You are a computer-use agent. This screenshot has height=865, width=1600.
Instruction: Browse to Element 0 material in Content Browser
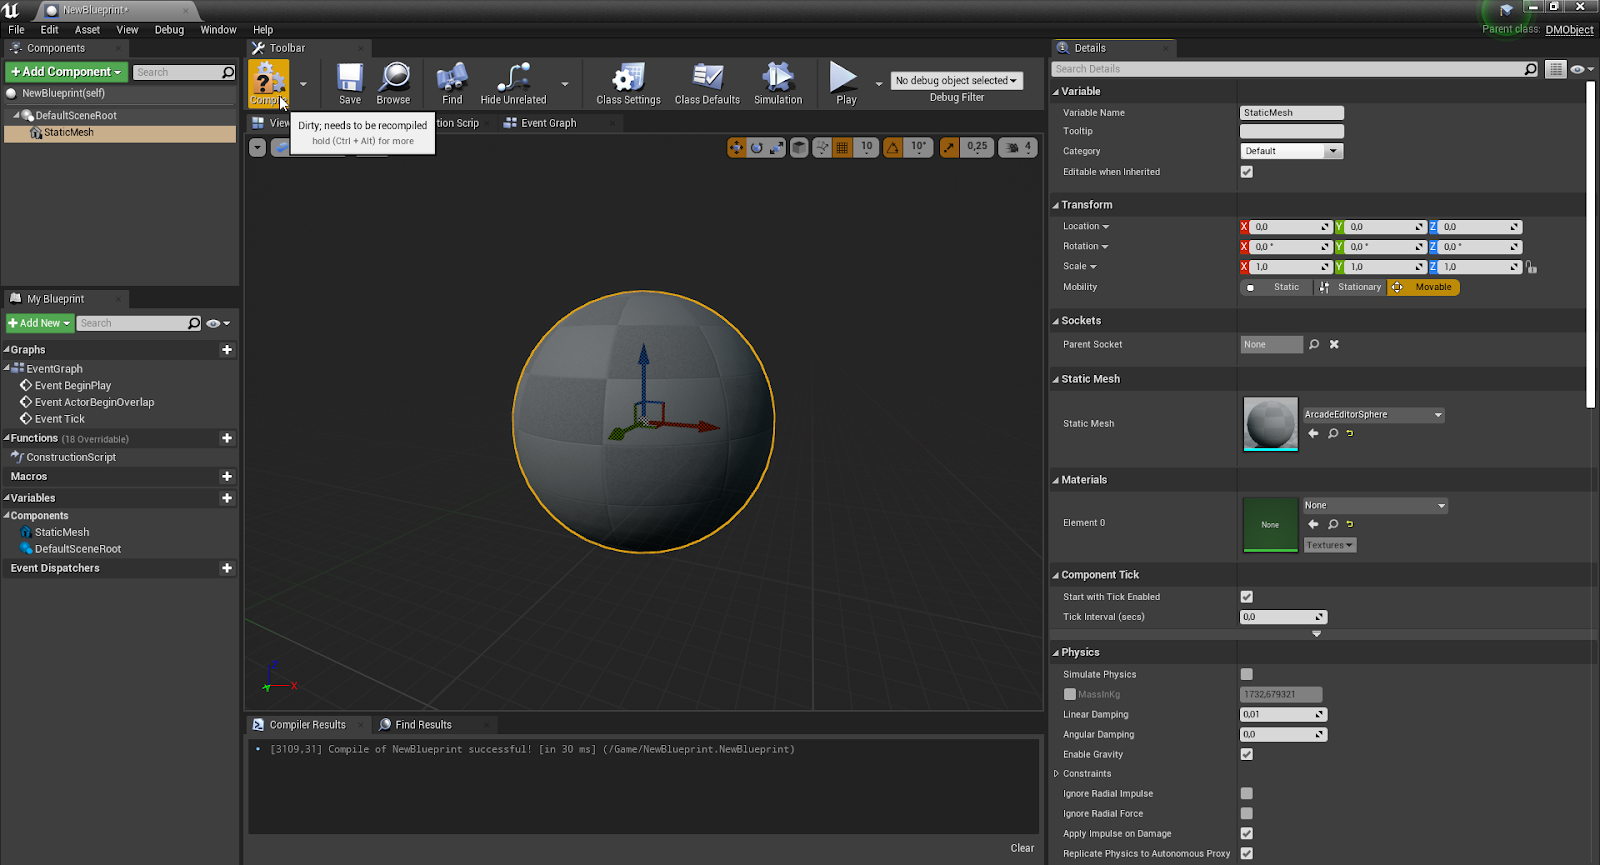(x=1333, y=524)
